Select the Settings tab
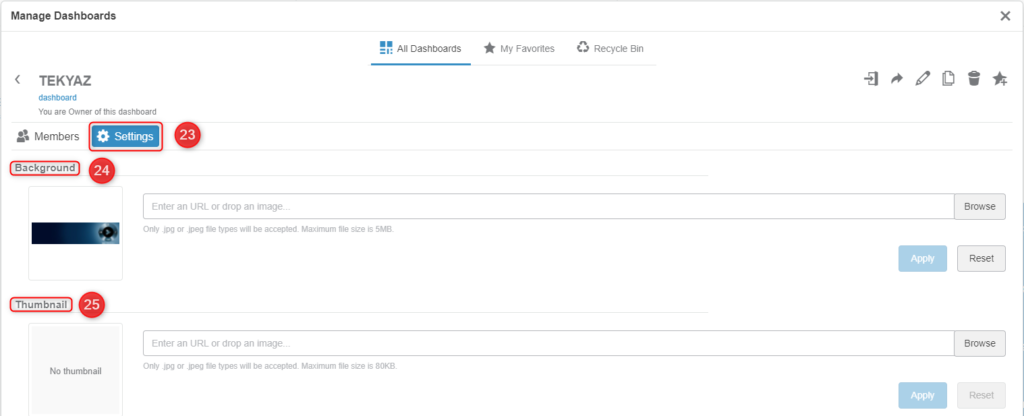Viewport: 1024px width, 416px height. (x=125, y=136)
